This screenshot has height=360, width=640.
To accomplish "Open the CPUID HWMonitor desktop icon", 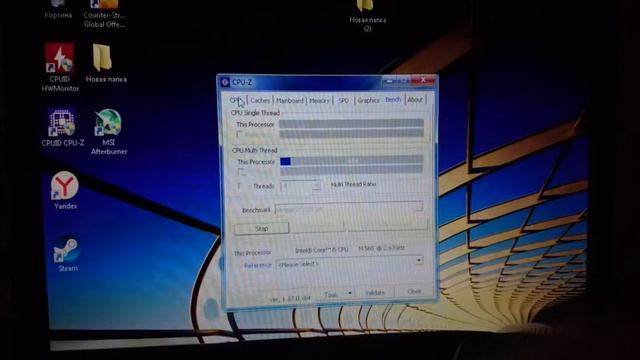I will pyautogui.click(x=60, y=67).
